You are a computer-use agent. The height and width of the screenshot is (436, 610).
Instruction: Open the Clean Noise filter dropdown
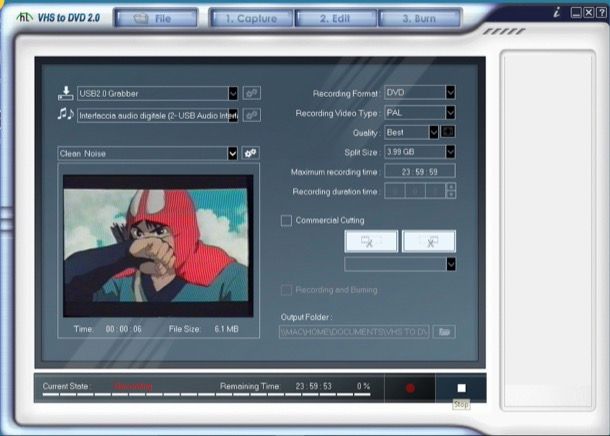[233, 153]
